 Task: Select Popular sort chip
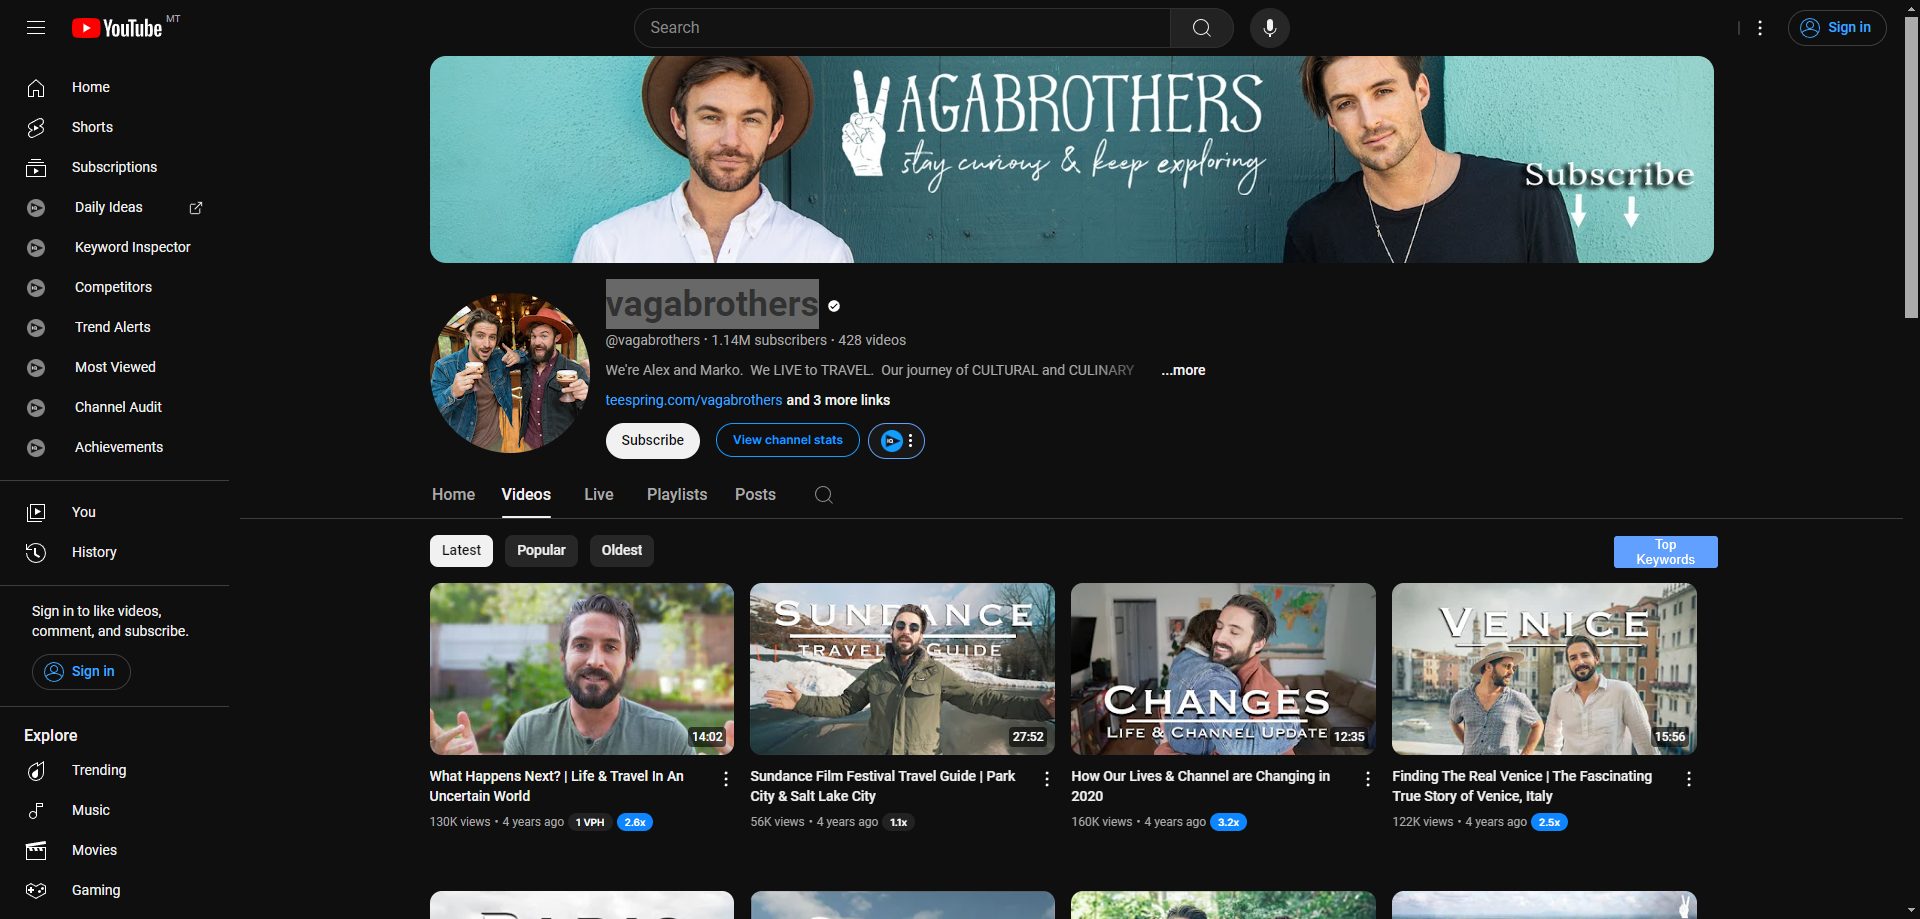pyautogui.click(x=541, y=551)
